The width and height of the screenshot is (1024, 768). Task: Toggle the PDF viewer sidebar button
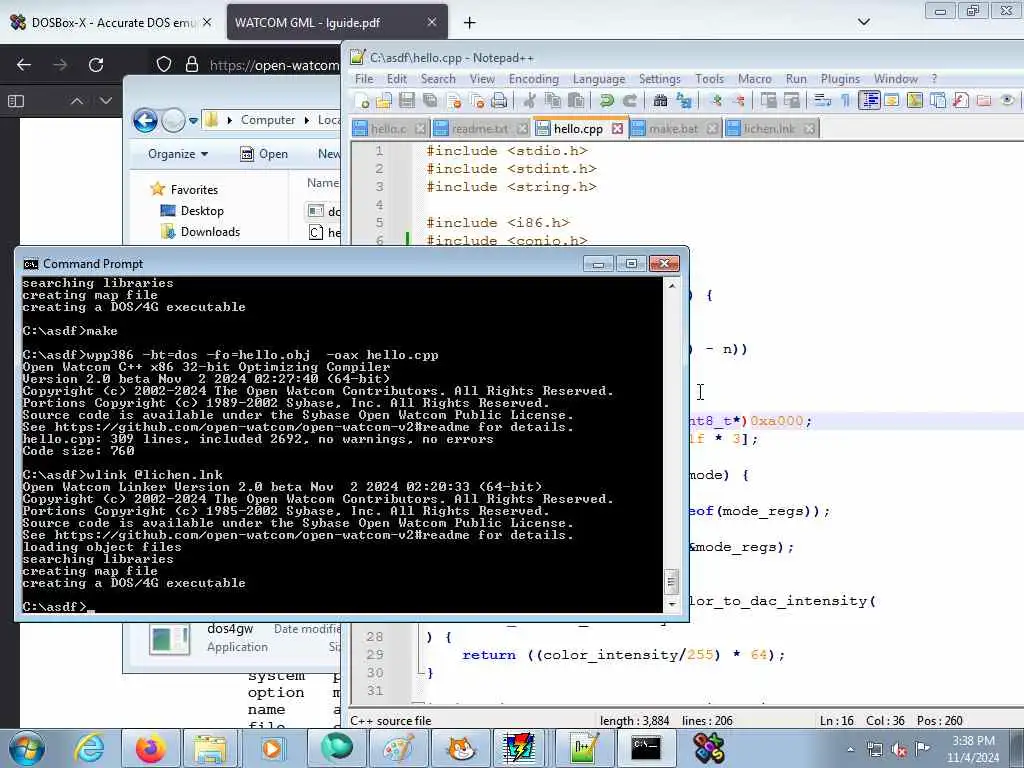click(16, 101)
